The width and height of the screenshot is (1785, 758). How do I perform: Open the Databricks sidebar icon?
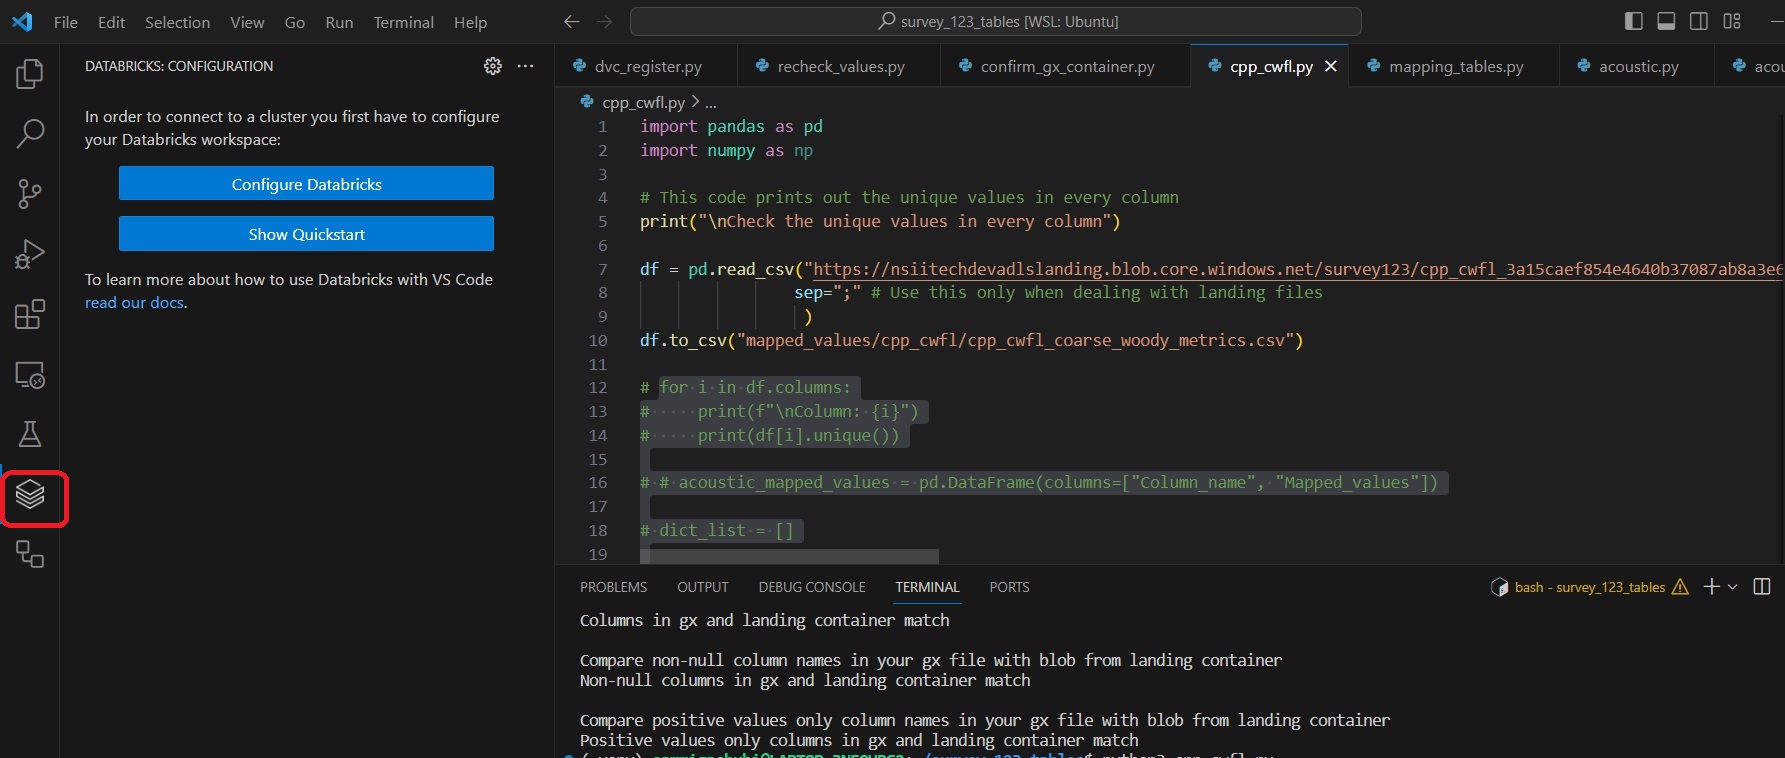tap(30, 494)
